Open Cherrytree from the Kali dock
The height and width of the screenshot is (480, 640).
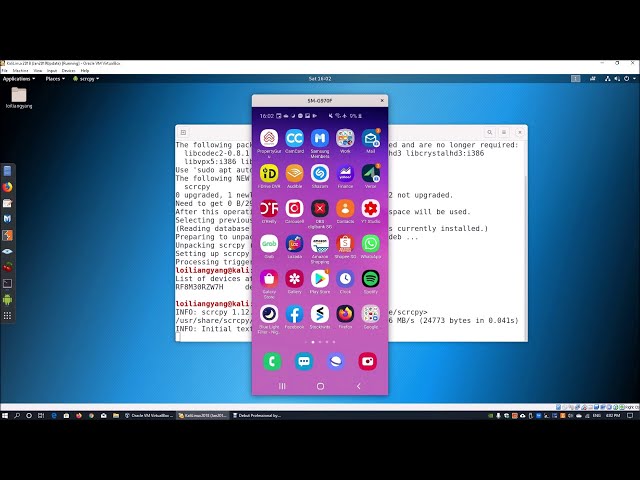point(7,267)
